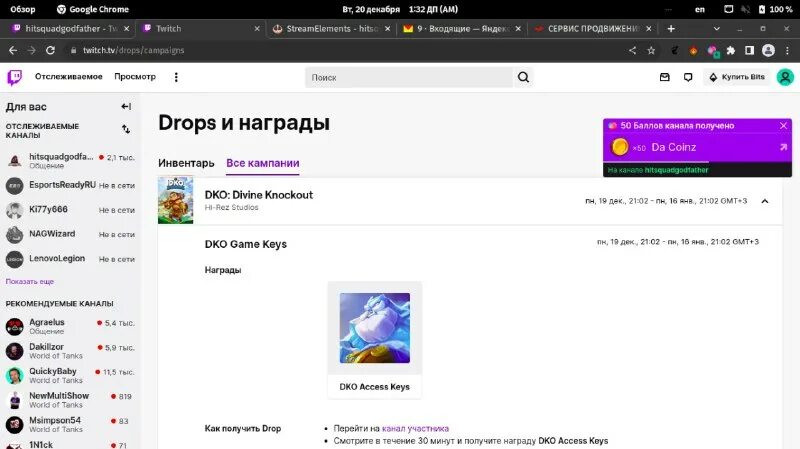Open the three-dot more menu in Twitch header

point(176,77)
